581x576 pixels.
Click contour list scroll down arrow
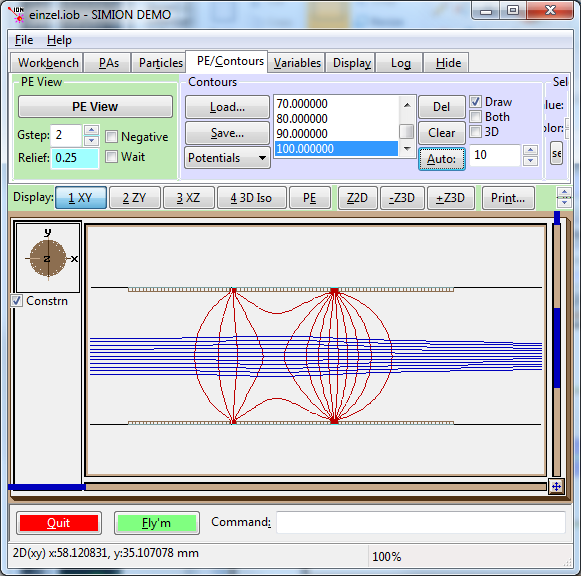click(407, 149)
